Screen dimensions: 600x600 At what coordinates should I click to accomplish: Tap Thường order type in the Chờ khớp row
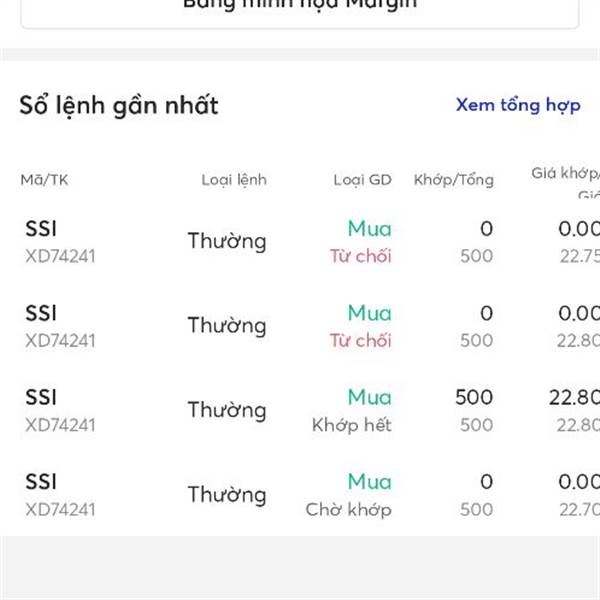point(227,494)
